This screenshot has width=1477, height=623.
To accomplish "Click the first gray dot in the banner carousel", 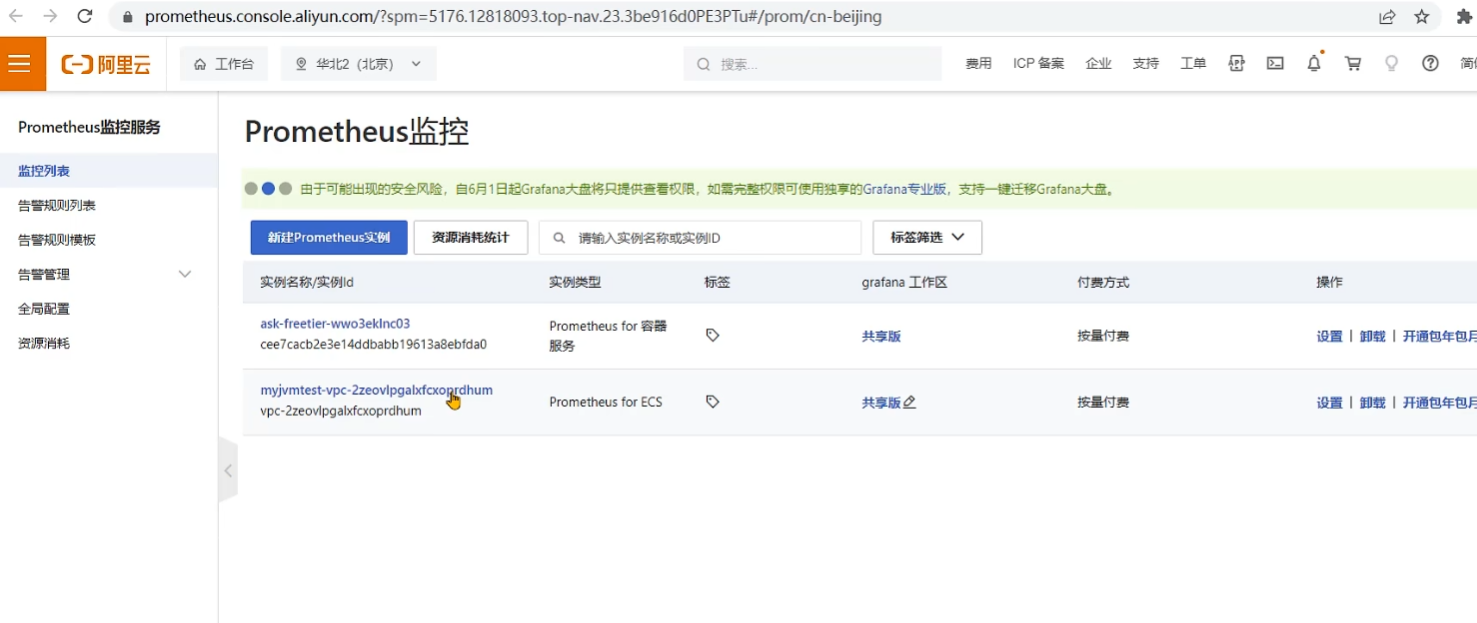I will click(251, 188).
